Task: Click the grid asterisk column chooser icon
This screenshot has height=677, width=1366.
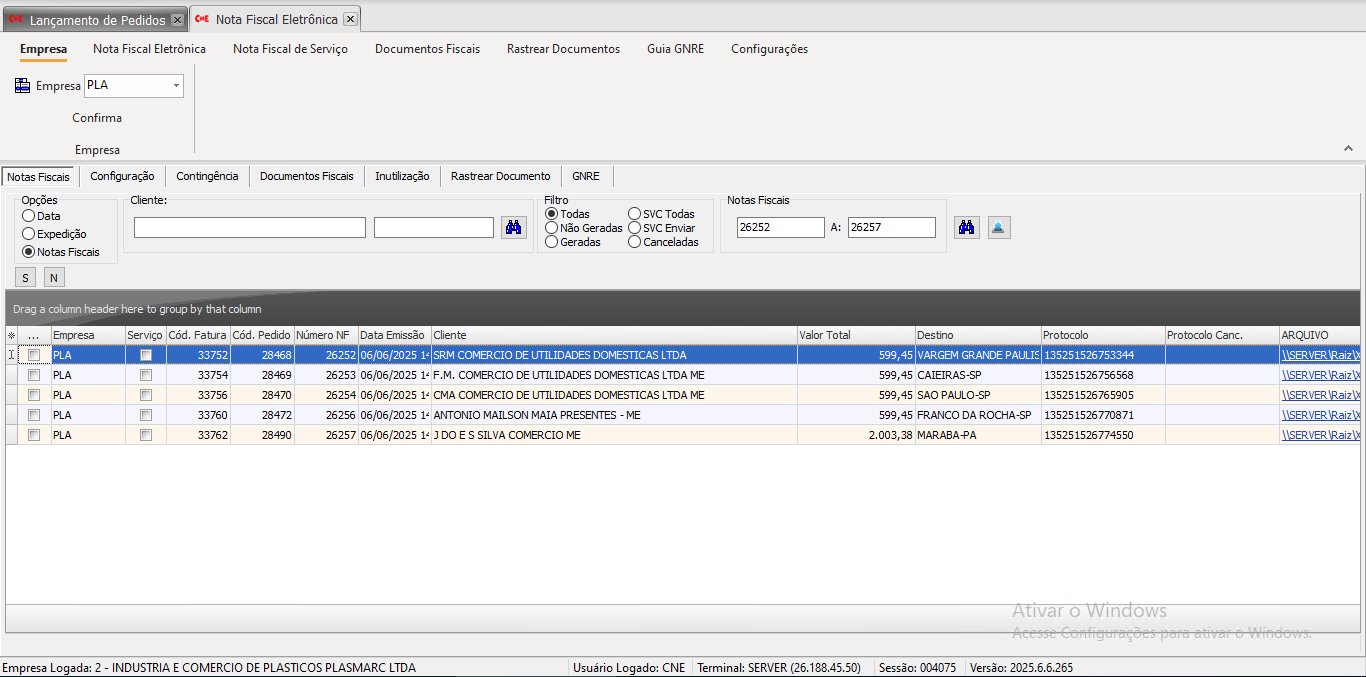Action: pyautogui.click(x=12, y=336)
